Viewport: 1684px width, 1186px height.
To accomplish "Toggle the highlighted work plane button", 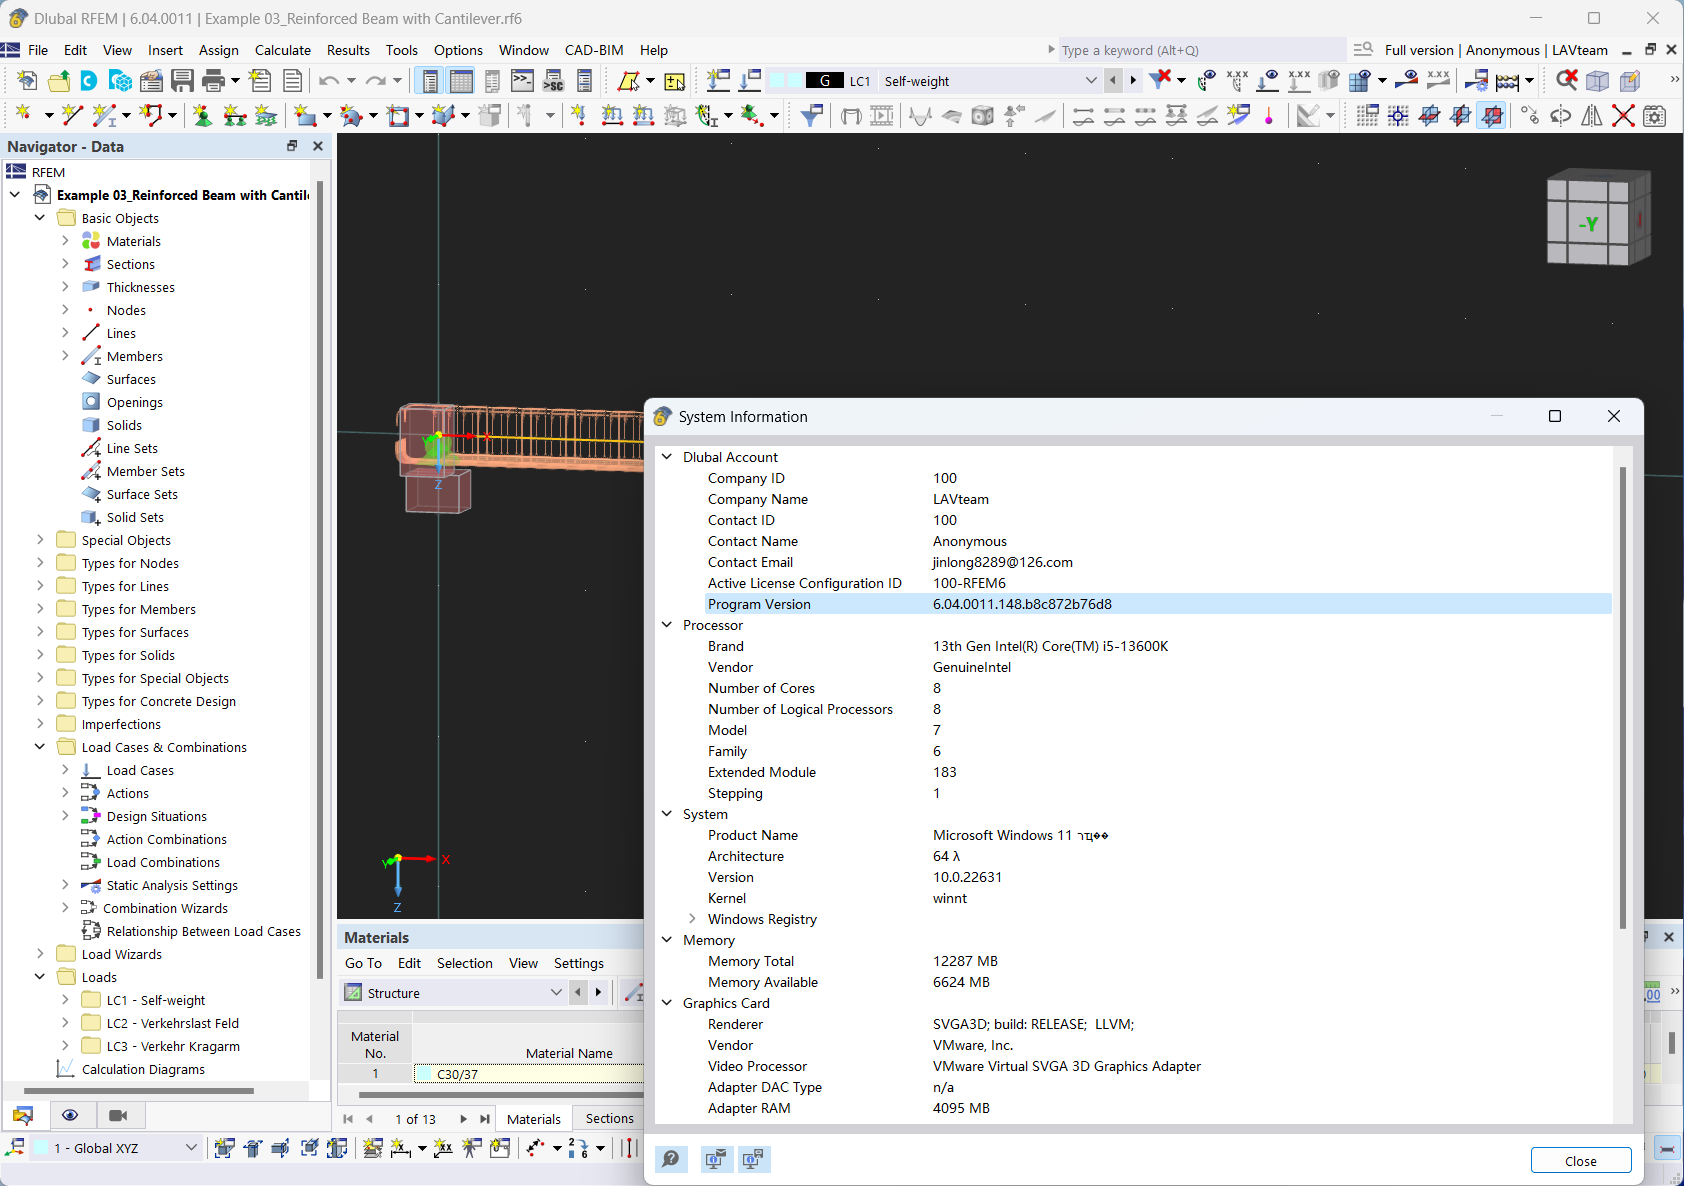I will pyautogui.click(x=1492, y=116).
